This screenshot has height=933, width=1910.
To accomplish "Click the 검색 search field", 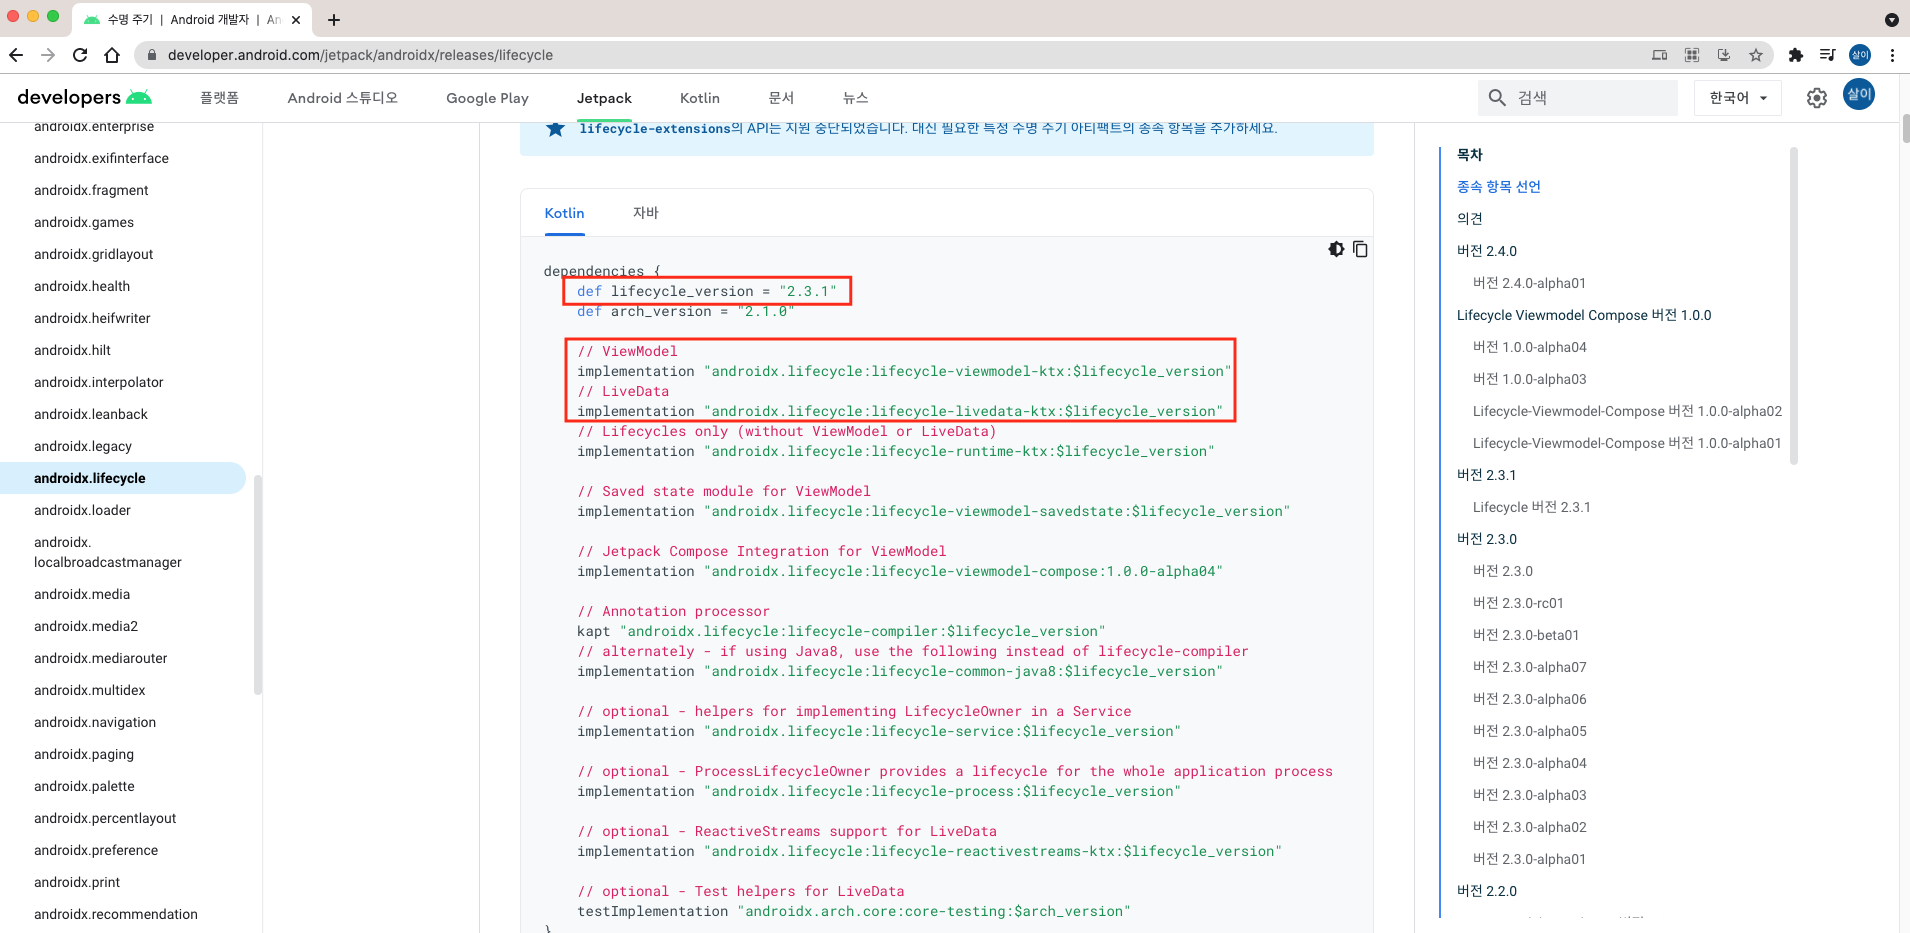I will pos(1578,98).
